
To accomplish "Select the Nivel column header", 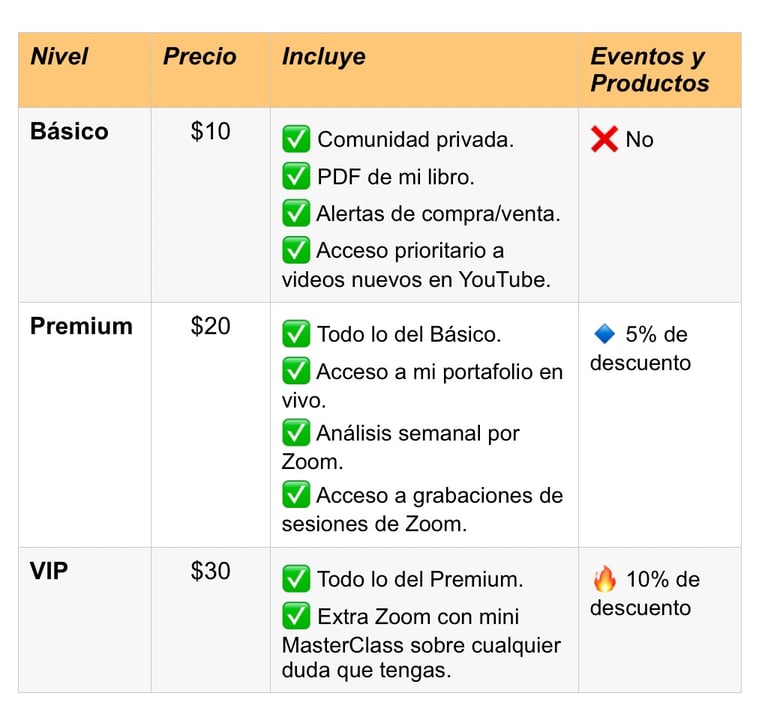I will click(59, 56).
